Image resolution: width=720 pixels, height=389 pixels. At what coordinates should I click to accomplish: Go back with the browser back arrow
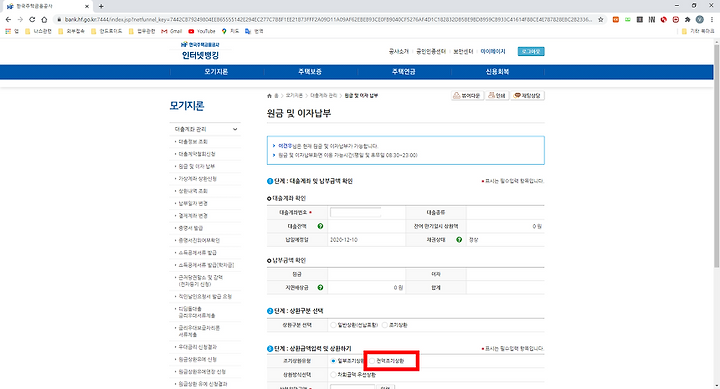pos(8,19)
